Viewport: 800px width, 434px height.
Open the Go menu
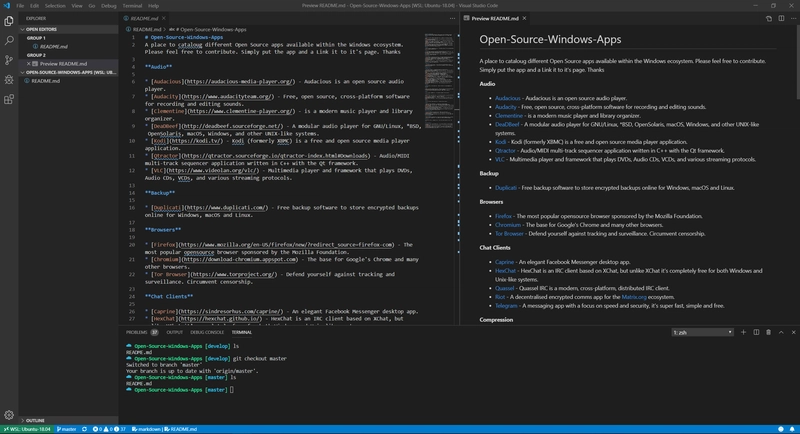[92, 6]
